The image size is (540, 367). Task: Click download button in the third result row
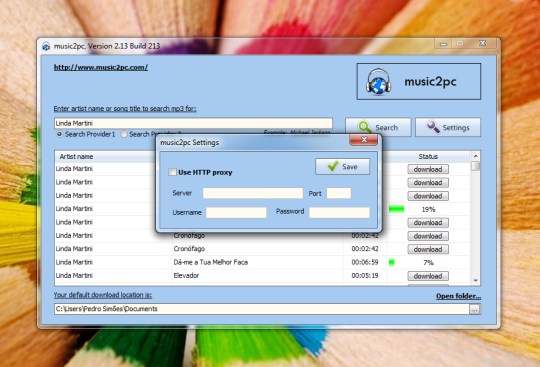click(428, 196)
